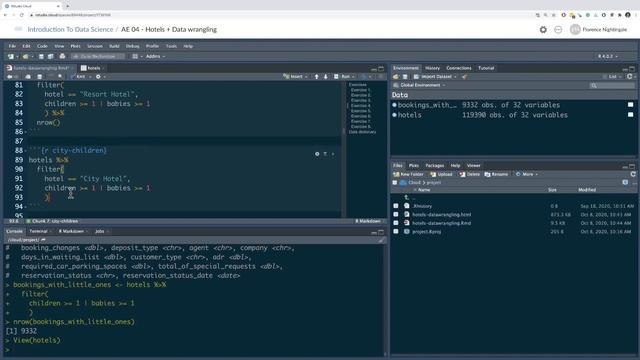This screenshot has height=360, width=640.
Task: Click the Open File folder icon
Action: pyautogui.click(x=25, y=56)
